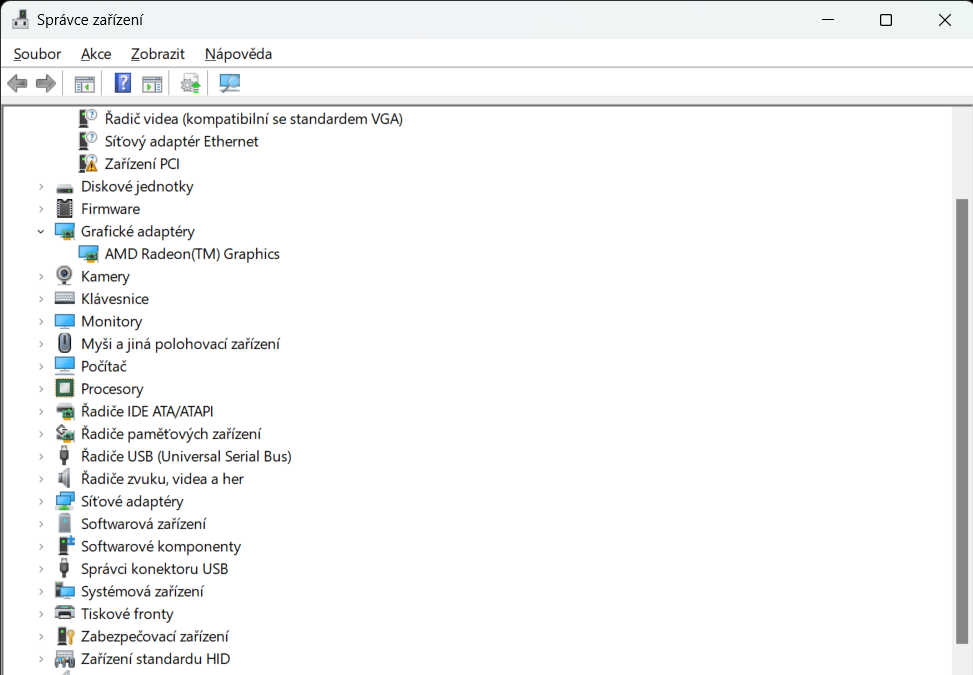Click the mouse icon beside Myši
Screen dimensions: 973x675
pyautogui.click(x=64, y=343)
